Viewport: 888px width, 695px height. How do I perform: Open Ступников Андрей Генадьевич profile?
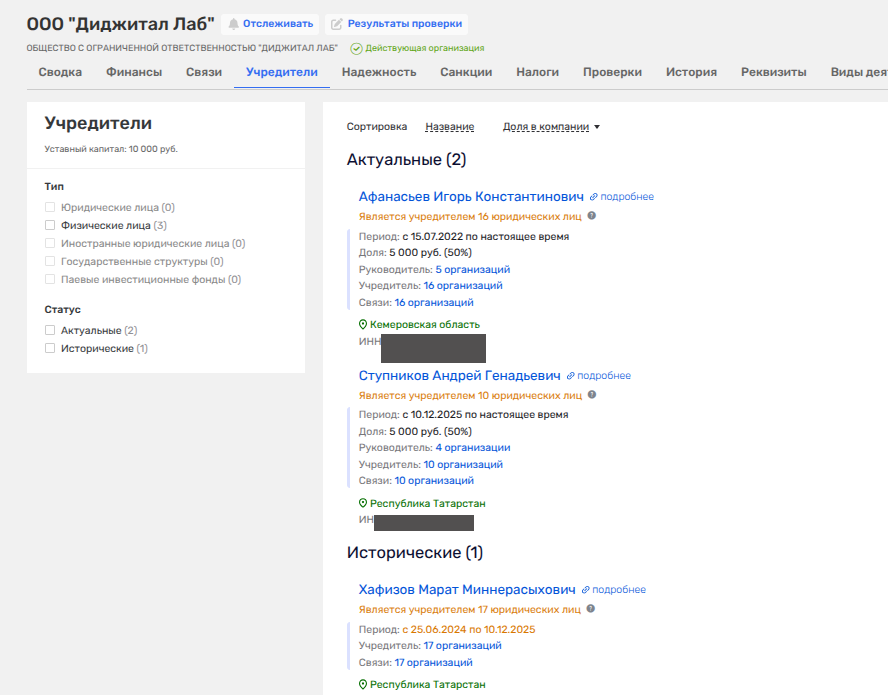coord(459,376)
